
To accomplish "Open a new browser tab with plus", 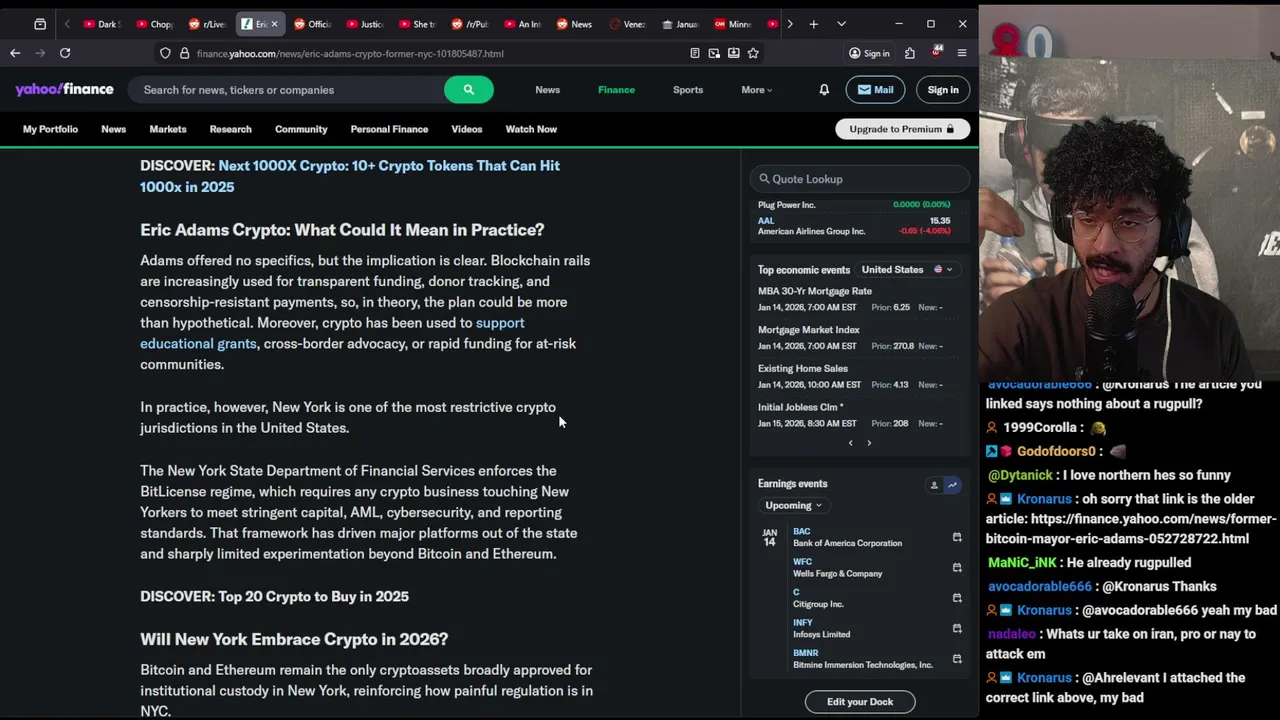I will 814,24.
